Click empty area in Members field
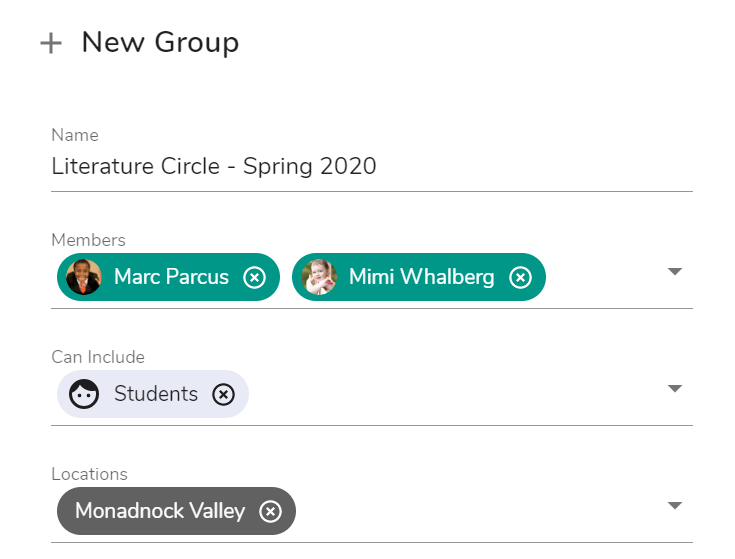This screenshot has height=559, width=735. point(605,277)
